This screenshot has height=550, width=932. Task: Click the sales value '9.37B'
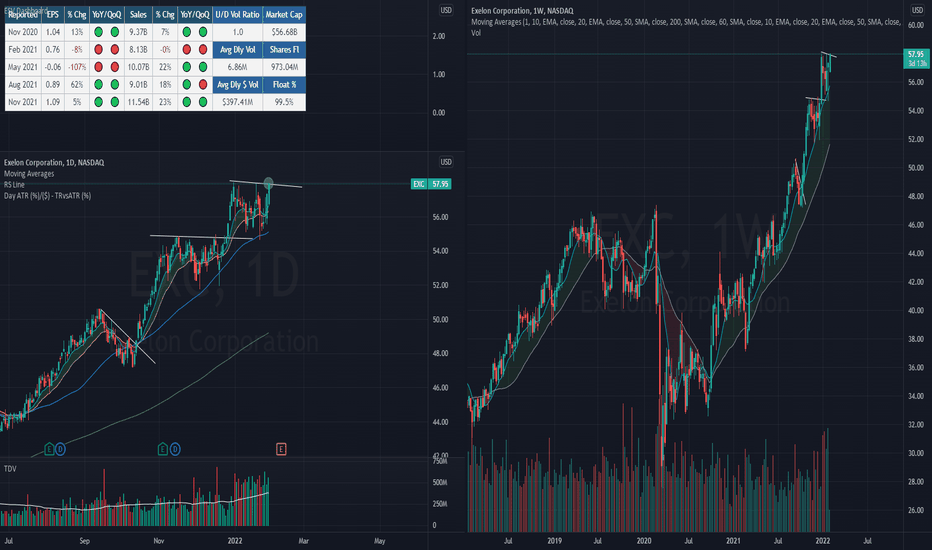[138, 32]
